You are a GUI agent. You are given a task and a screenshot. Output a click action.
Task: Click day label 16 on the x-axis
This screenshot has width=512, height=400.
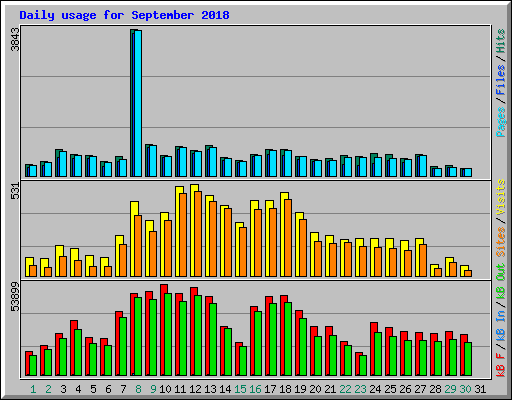coord(255,389)
